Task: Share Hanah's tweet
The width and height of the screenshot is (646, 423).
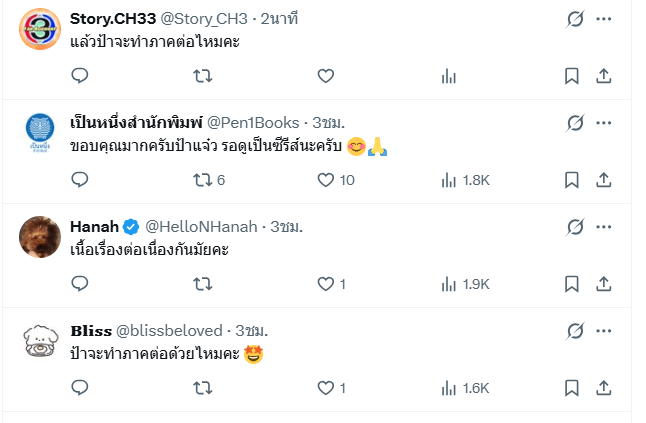Action: click(x=604, y=284)
